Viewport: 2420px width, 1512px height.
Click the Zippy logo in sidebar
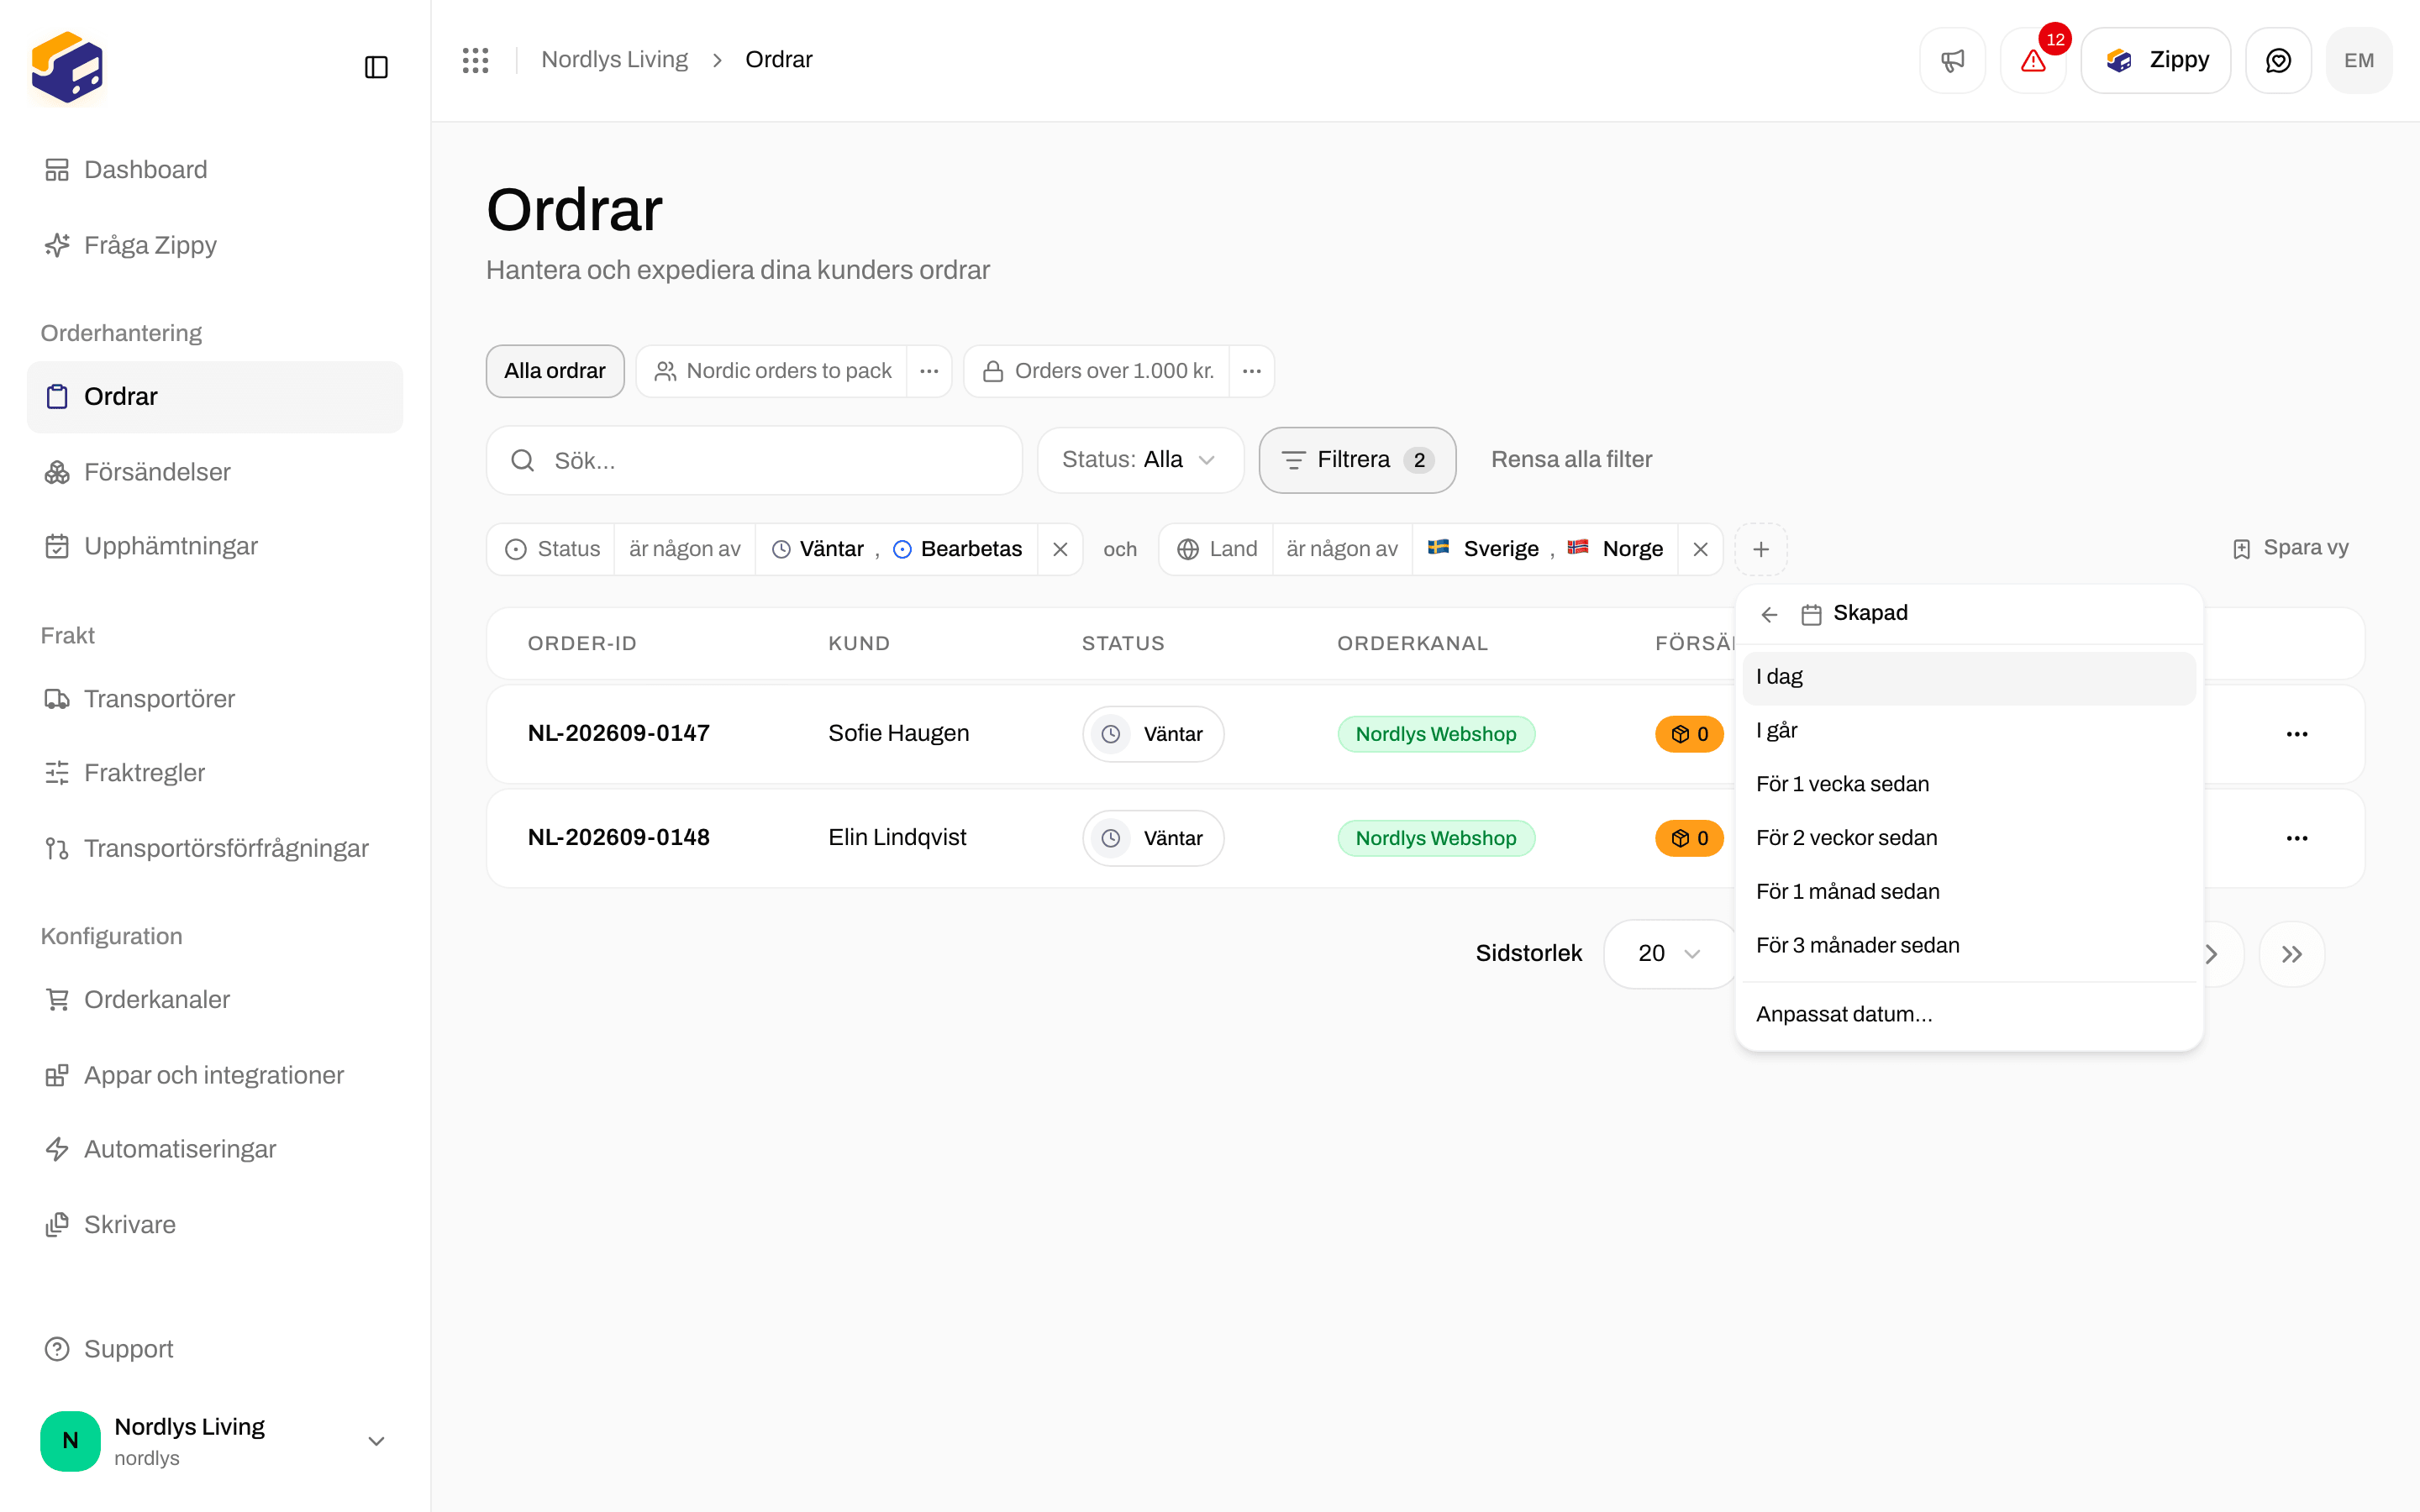(67, 67)
